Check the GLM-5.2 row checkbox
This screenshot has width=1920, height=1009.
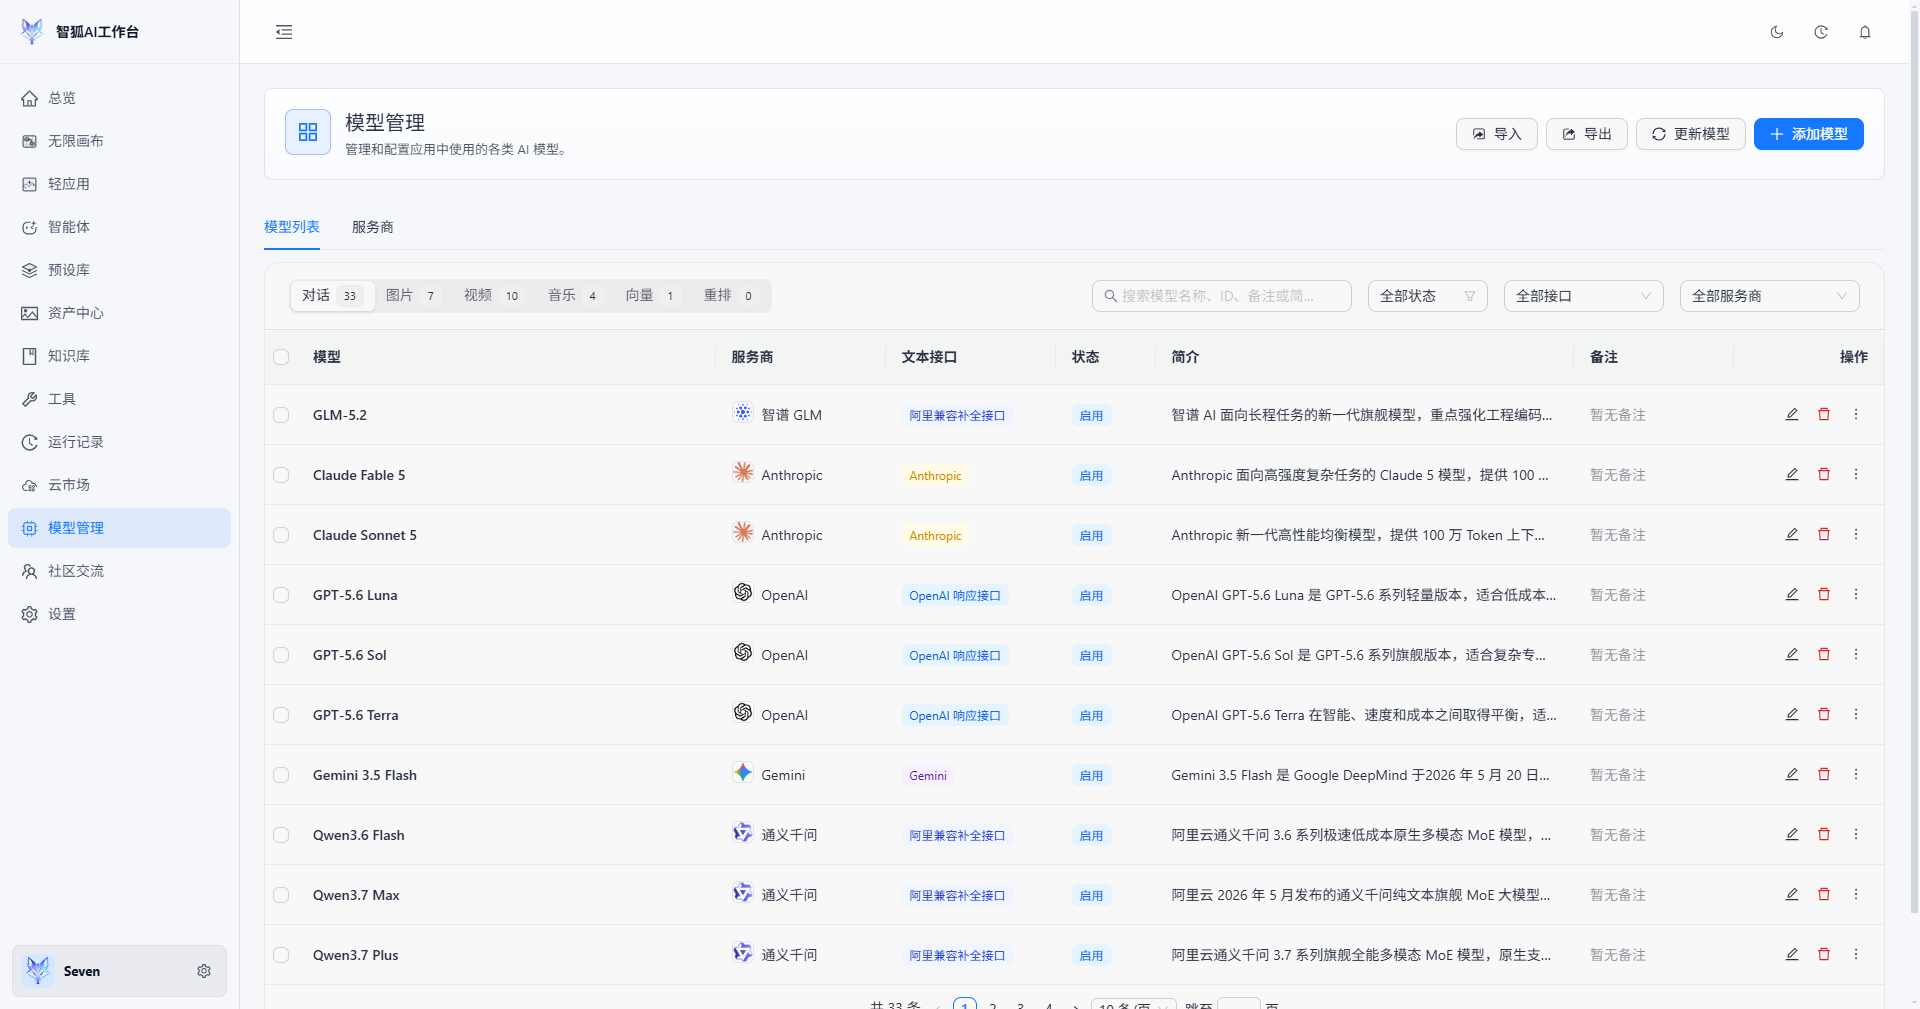pos(281,415)
